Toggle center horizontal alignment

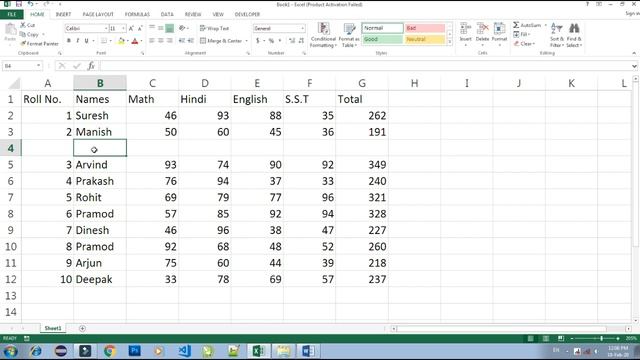[x=160, y=41]
